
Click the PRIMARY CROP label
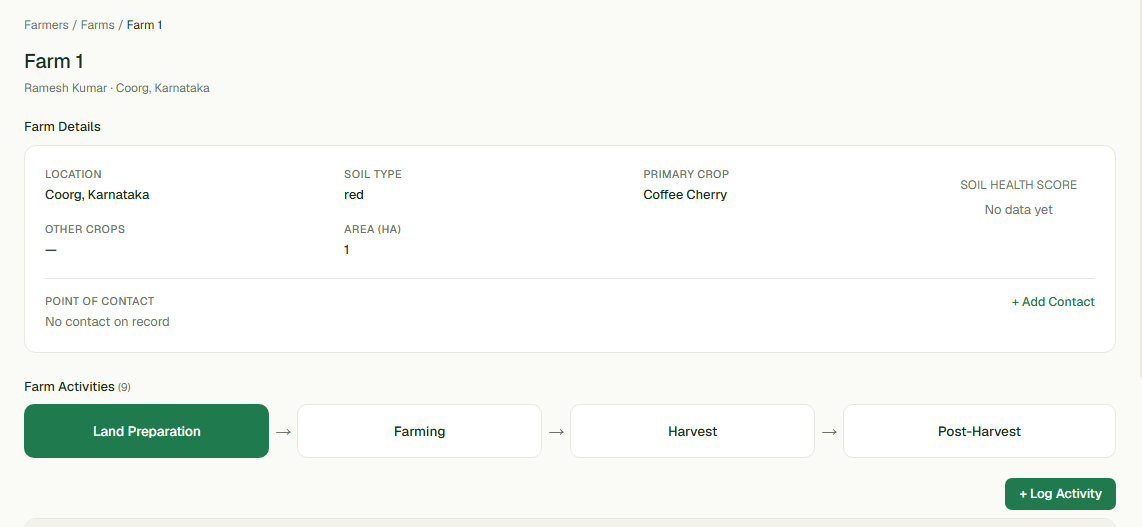tap(686, 175)
